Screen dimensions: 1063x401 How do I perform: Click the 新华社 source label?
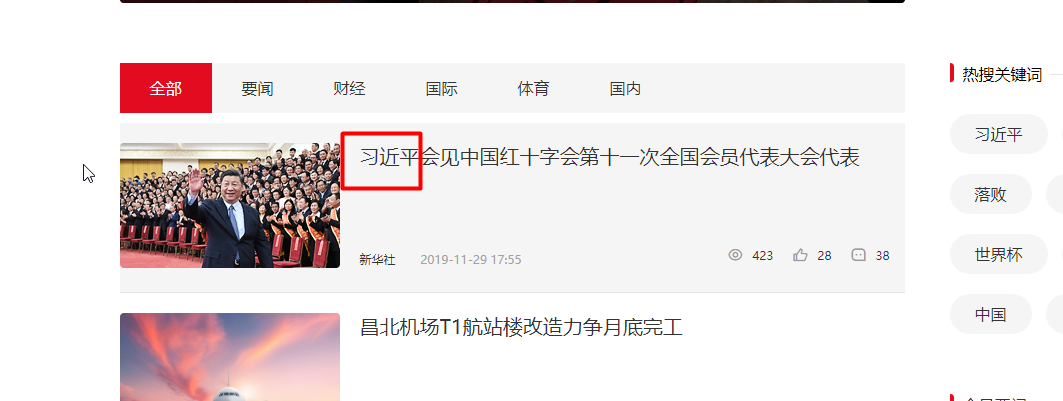(378, 259)
